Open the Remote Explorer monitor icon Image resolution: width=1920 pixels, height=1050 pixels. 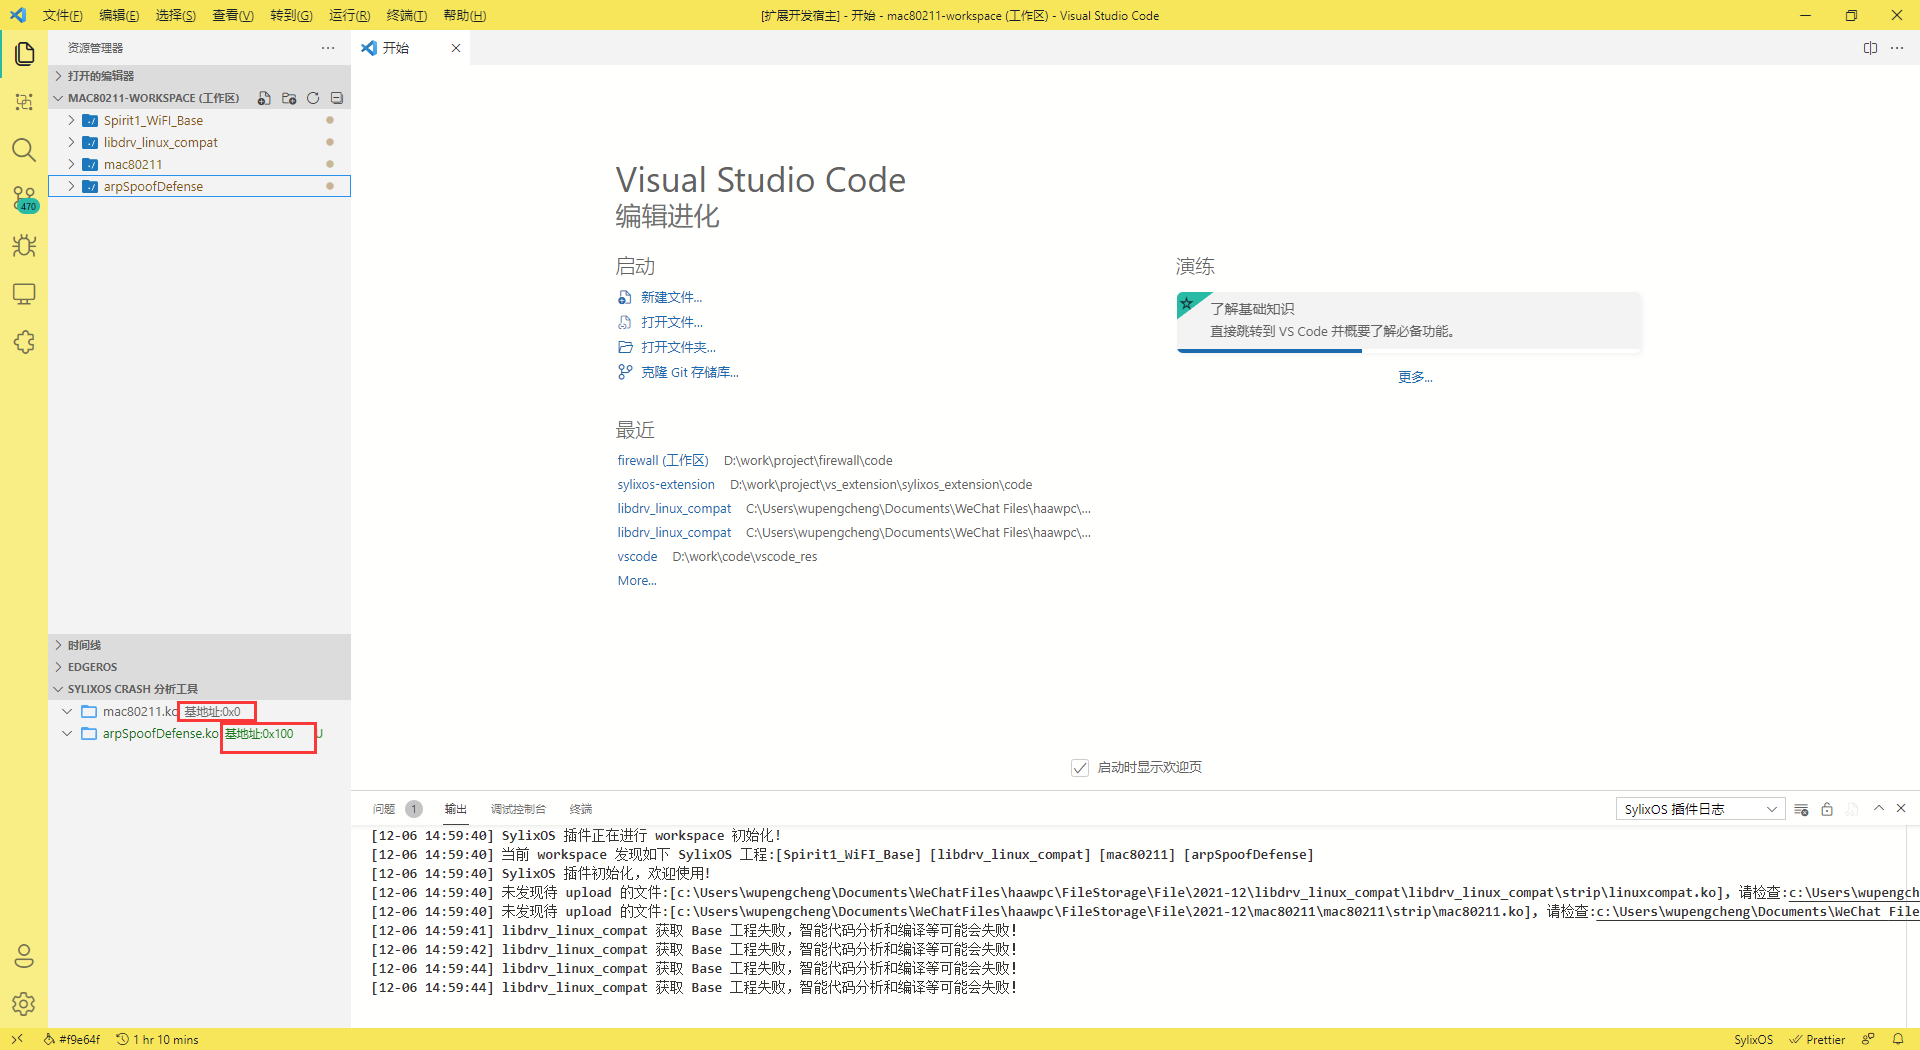coord(24,294)
